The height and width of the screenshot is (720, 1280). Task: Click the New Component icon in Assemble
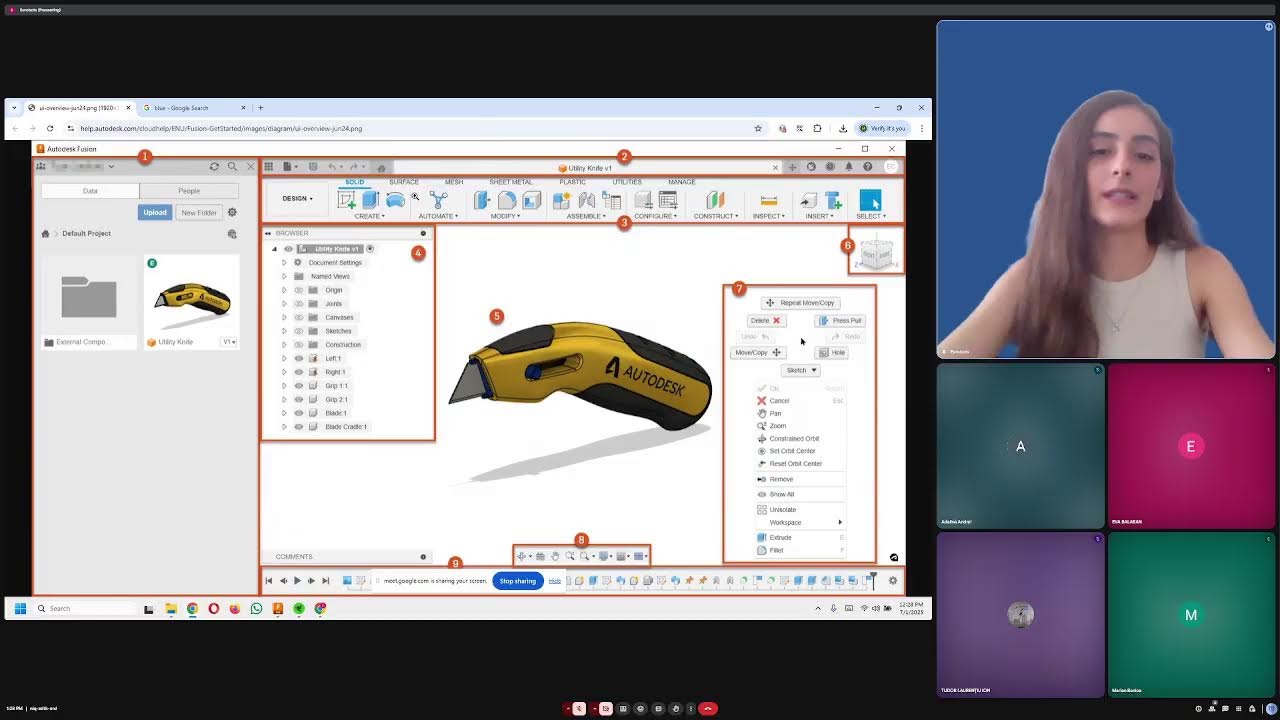pyautogui.click(x=562, y=201)
